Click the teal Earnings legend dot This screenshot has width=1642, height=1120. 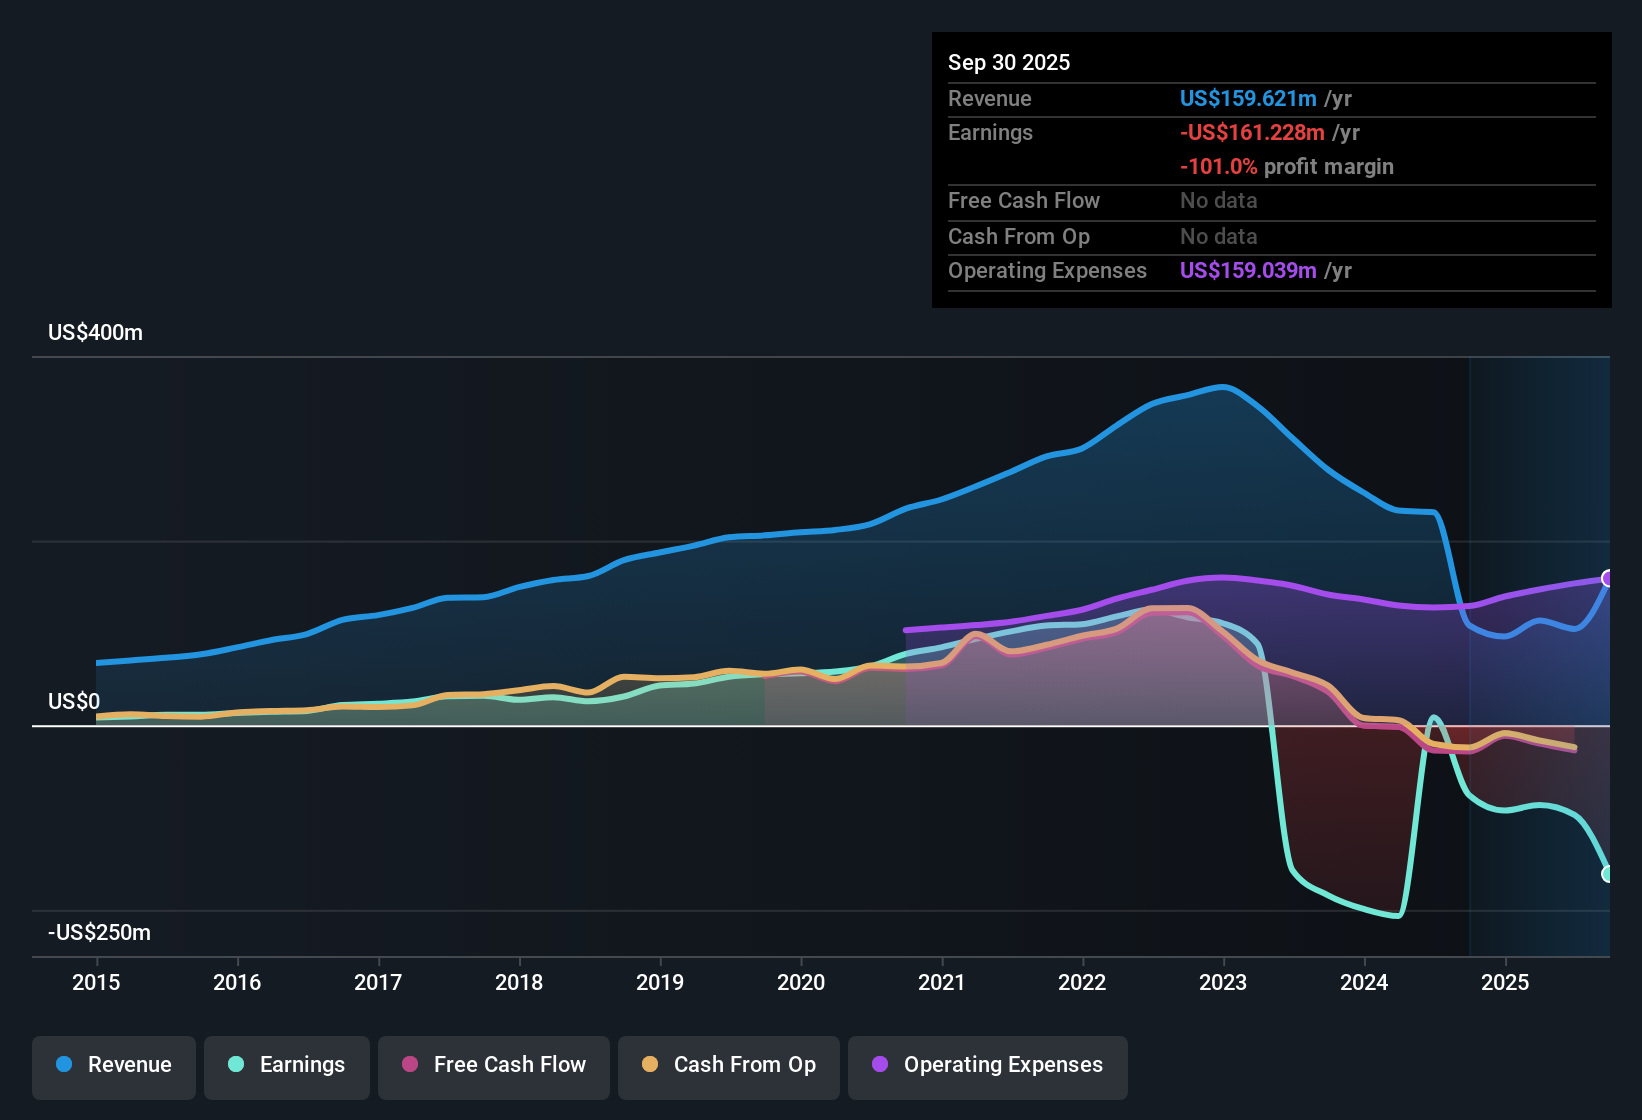[x=236, y=1066]
